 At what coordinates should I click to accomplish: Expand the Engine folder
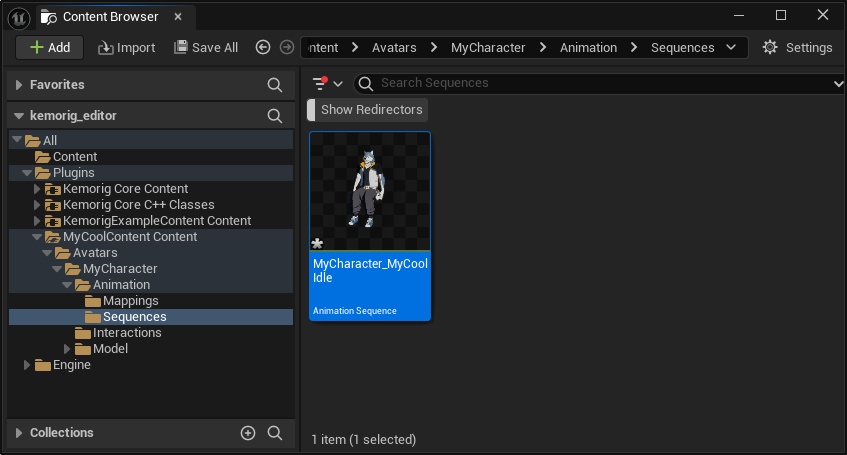click(x=28, y=365)
